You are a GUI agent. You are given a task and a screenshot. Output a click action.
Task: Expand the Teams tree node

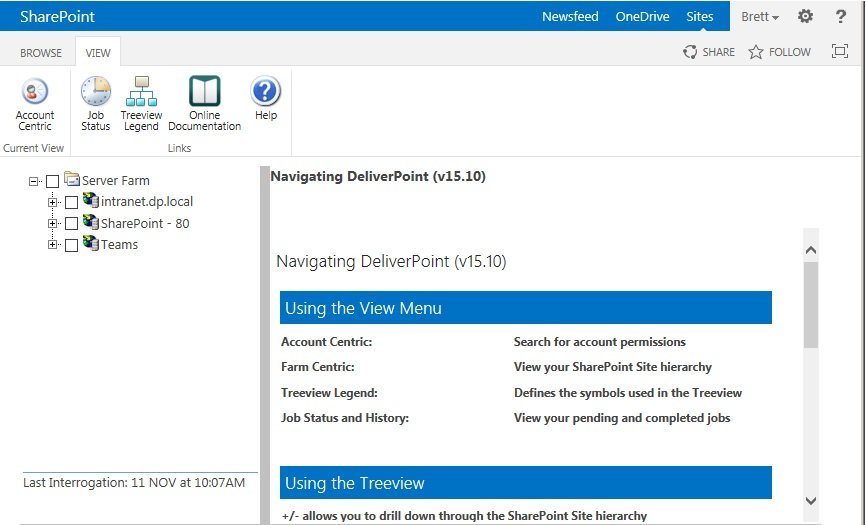(52, 245)
